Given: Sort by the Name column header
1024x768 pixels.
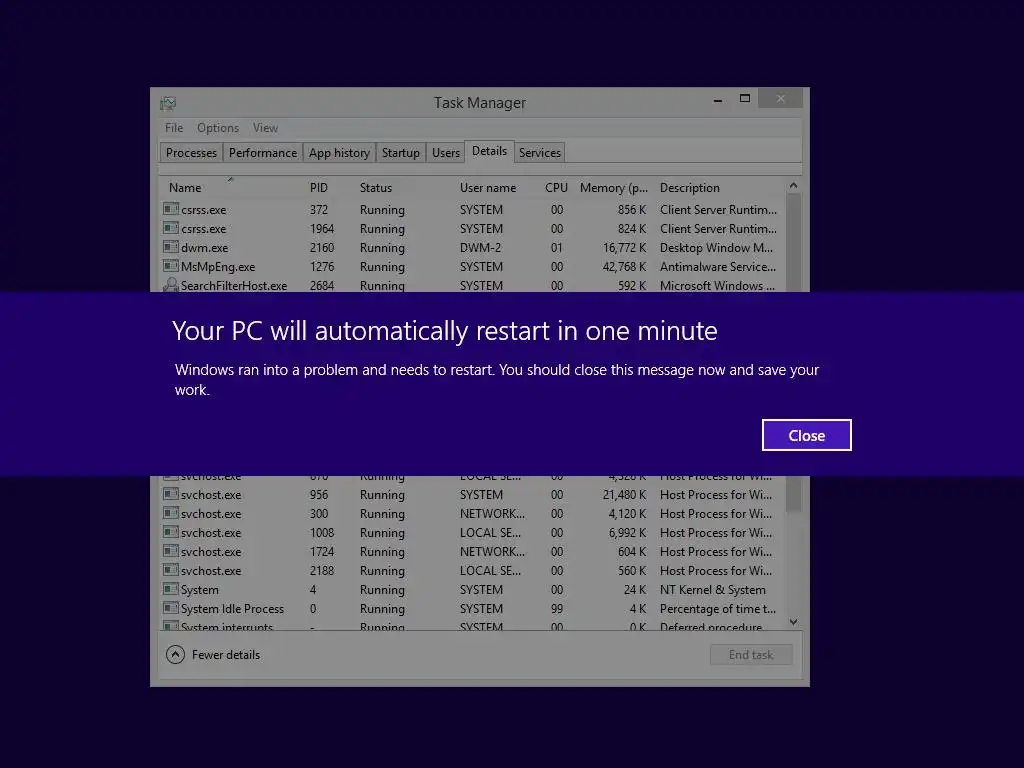Looking at the screenshot, I should 185,187.
